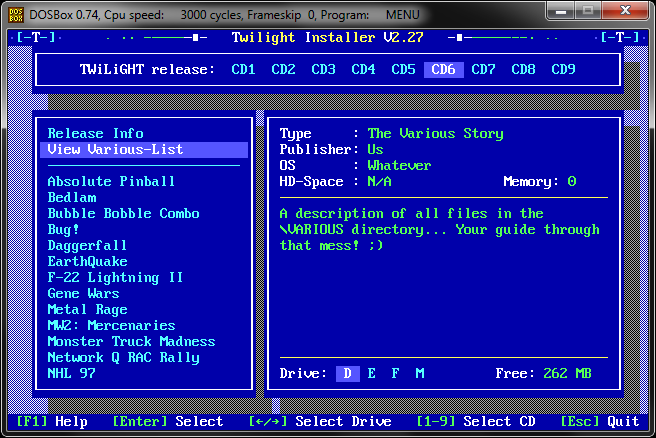Viewport: 656px width, 438px height.
Task: Select View Various-List entry
Action: 144,150
